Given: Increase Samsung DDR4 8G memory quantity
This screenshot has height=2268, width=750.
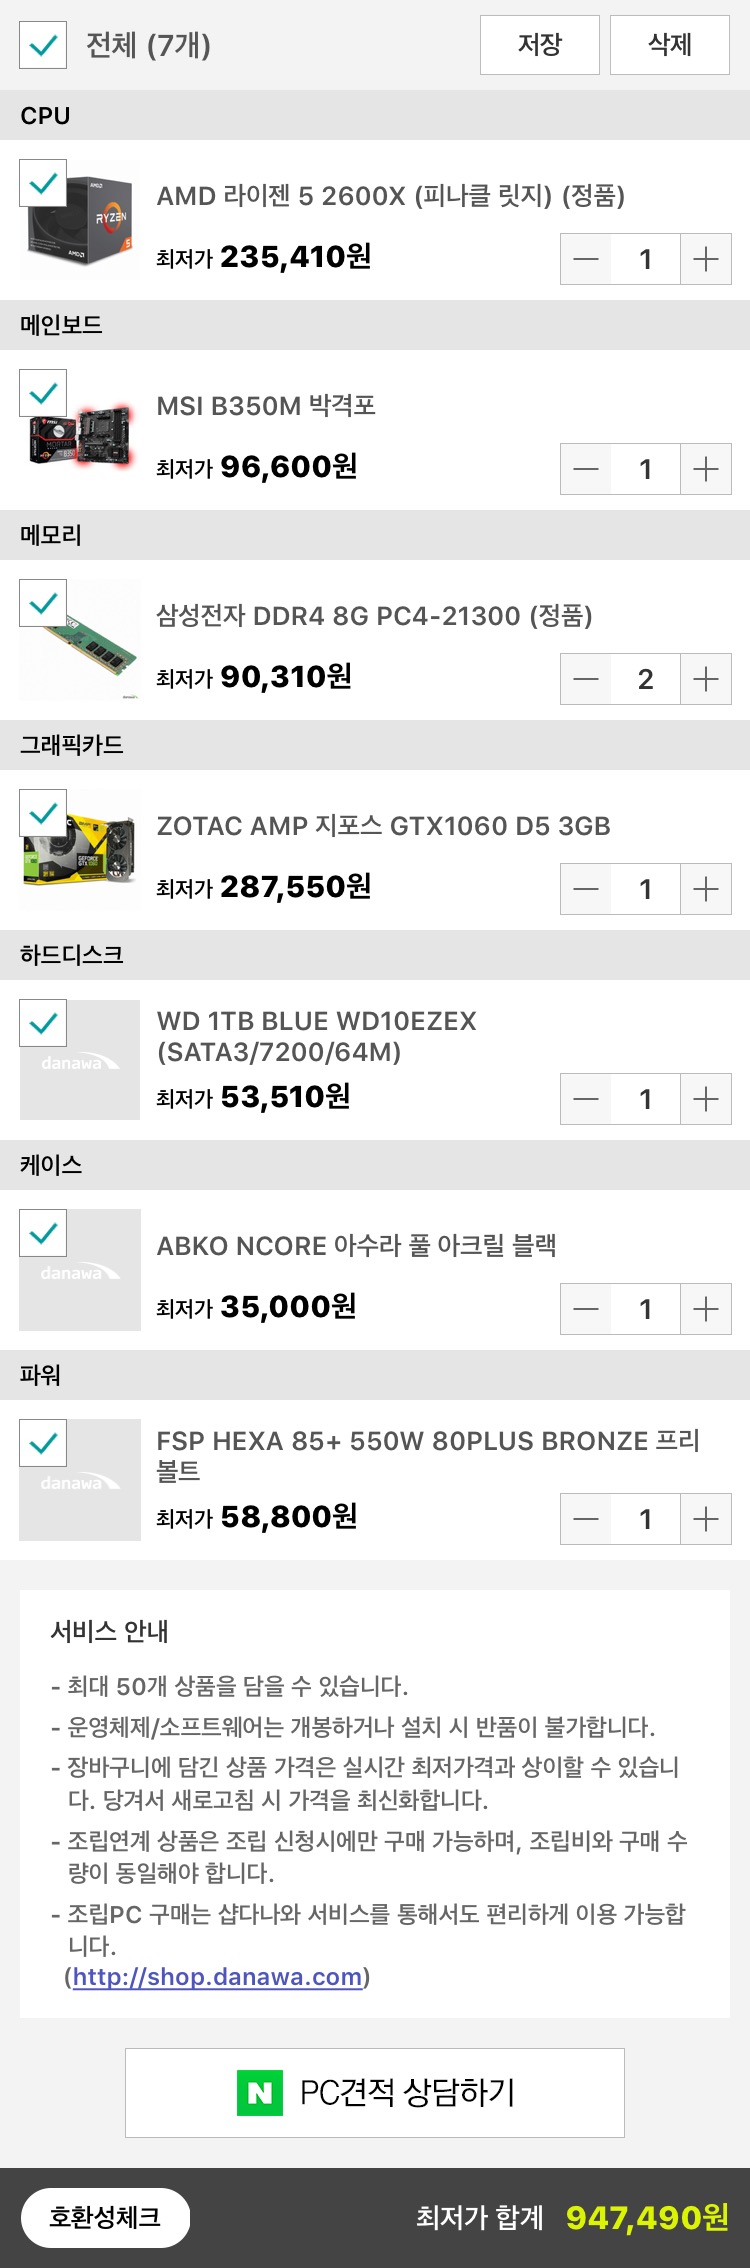Looking at the screenshot, I should click(x=706, y=679).
